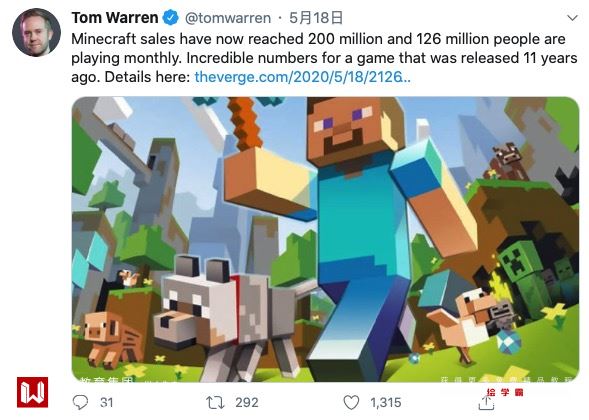Click the 31 replies count
Screen dimensions: 589x420
pyautogui.click(x=107, y=403)
